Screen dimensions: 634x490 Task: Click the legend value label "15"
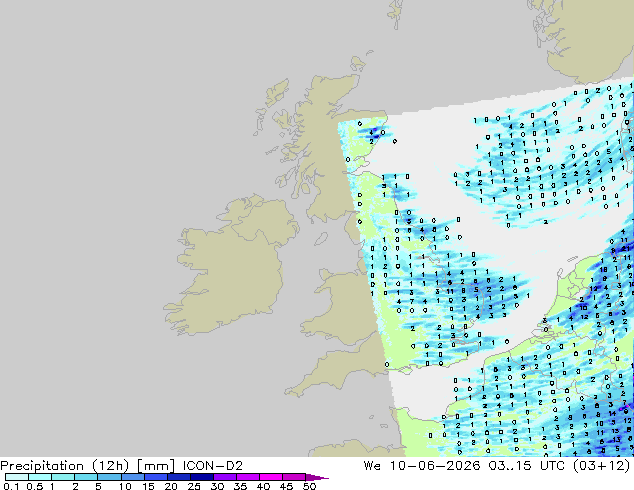[148, 486]
